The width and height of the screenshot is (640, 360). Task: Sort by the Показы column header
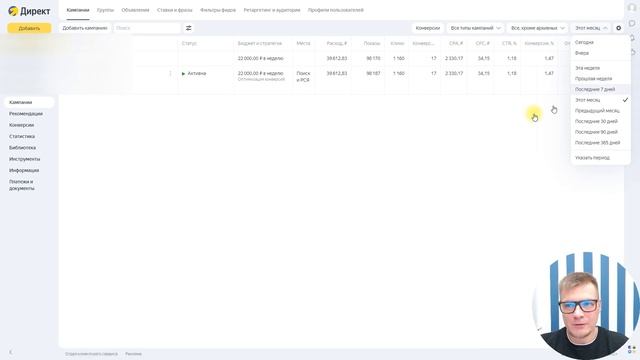pyautogui.click(x=372, y=43)
